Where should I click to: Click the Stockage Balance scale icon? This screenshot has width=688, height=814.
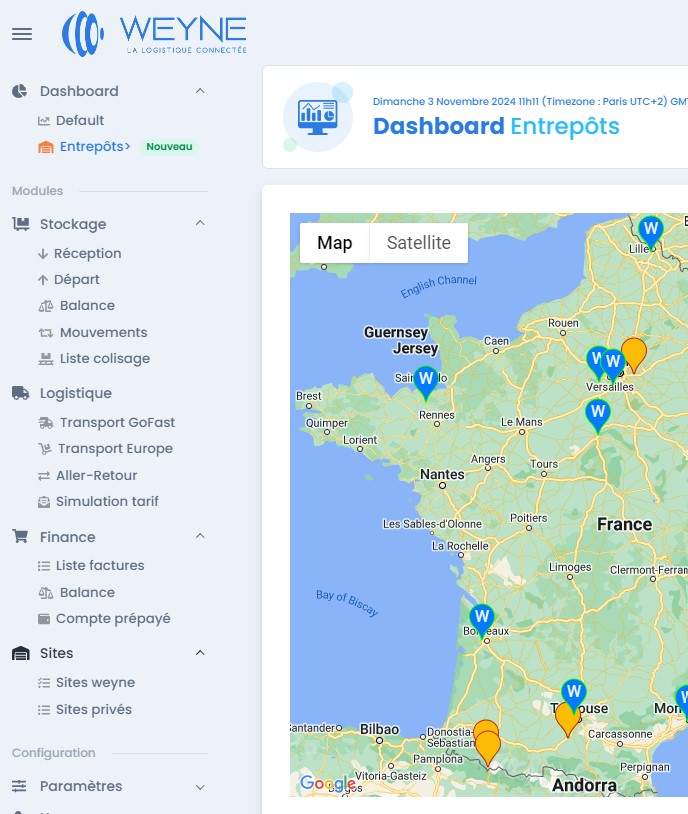46,306
